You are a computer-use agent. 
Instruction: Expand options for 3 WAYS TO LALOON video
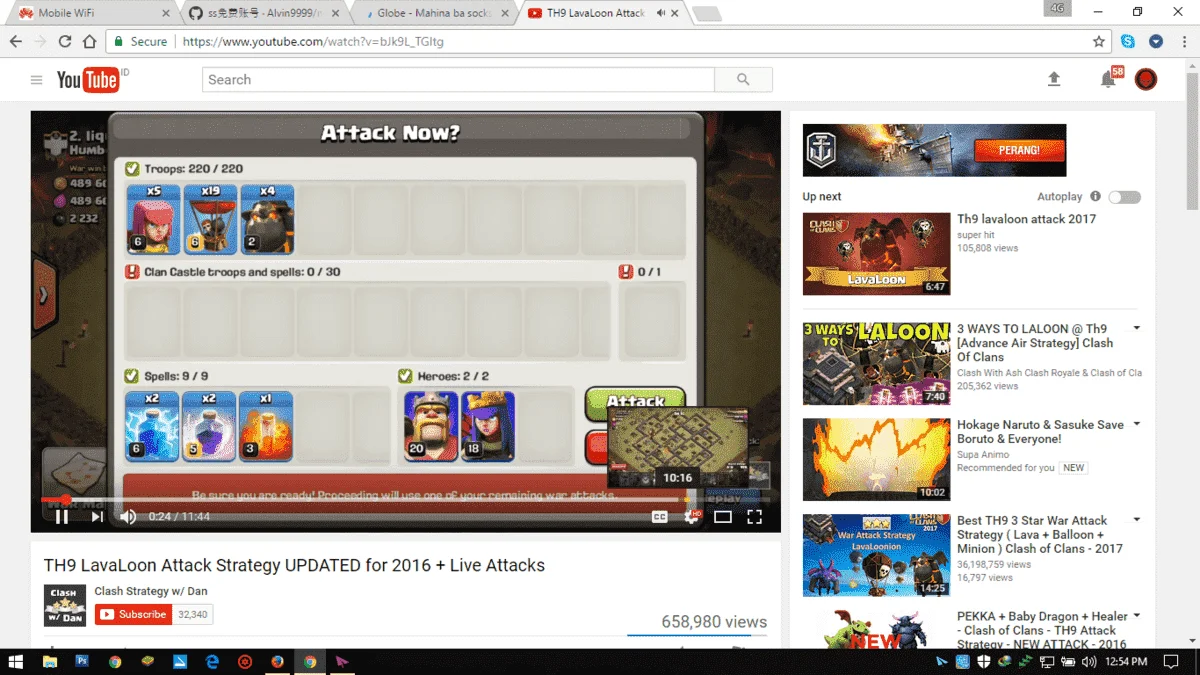pos(1136,328)
